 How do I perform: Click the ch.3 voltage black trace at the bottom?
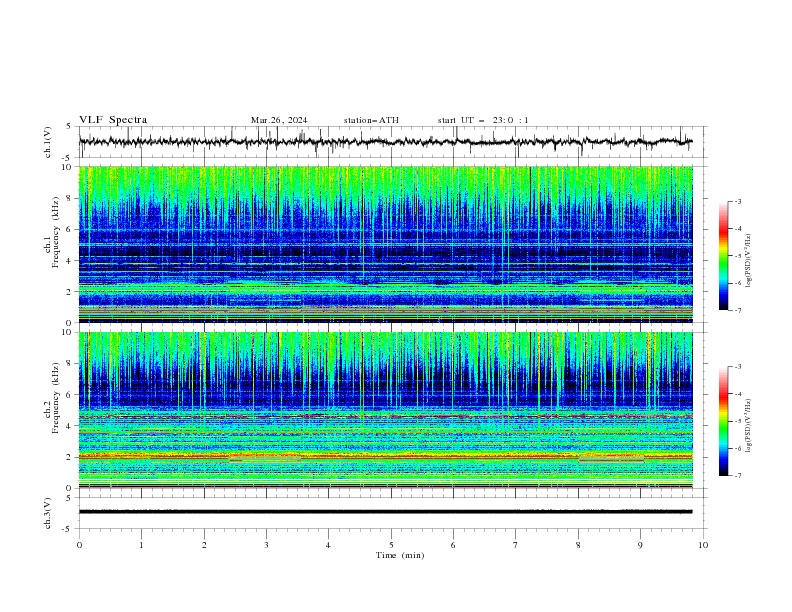pyautogui.click(x=385, y=512)
